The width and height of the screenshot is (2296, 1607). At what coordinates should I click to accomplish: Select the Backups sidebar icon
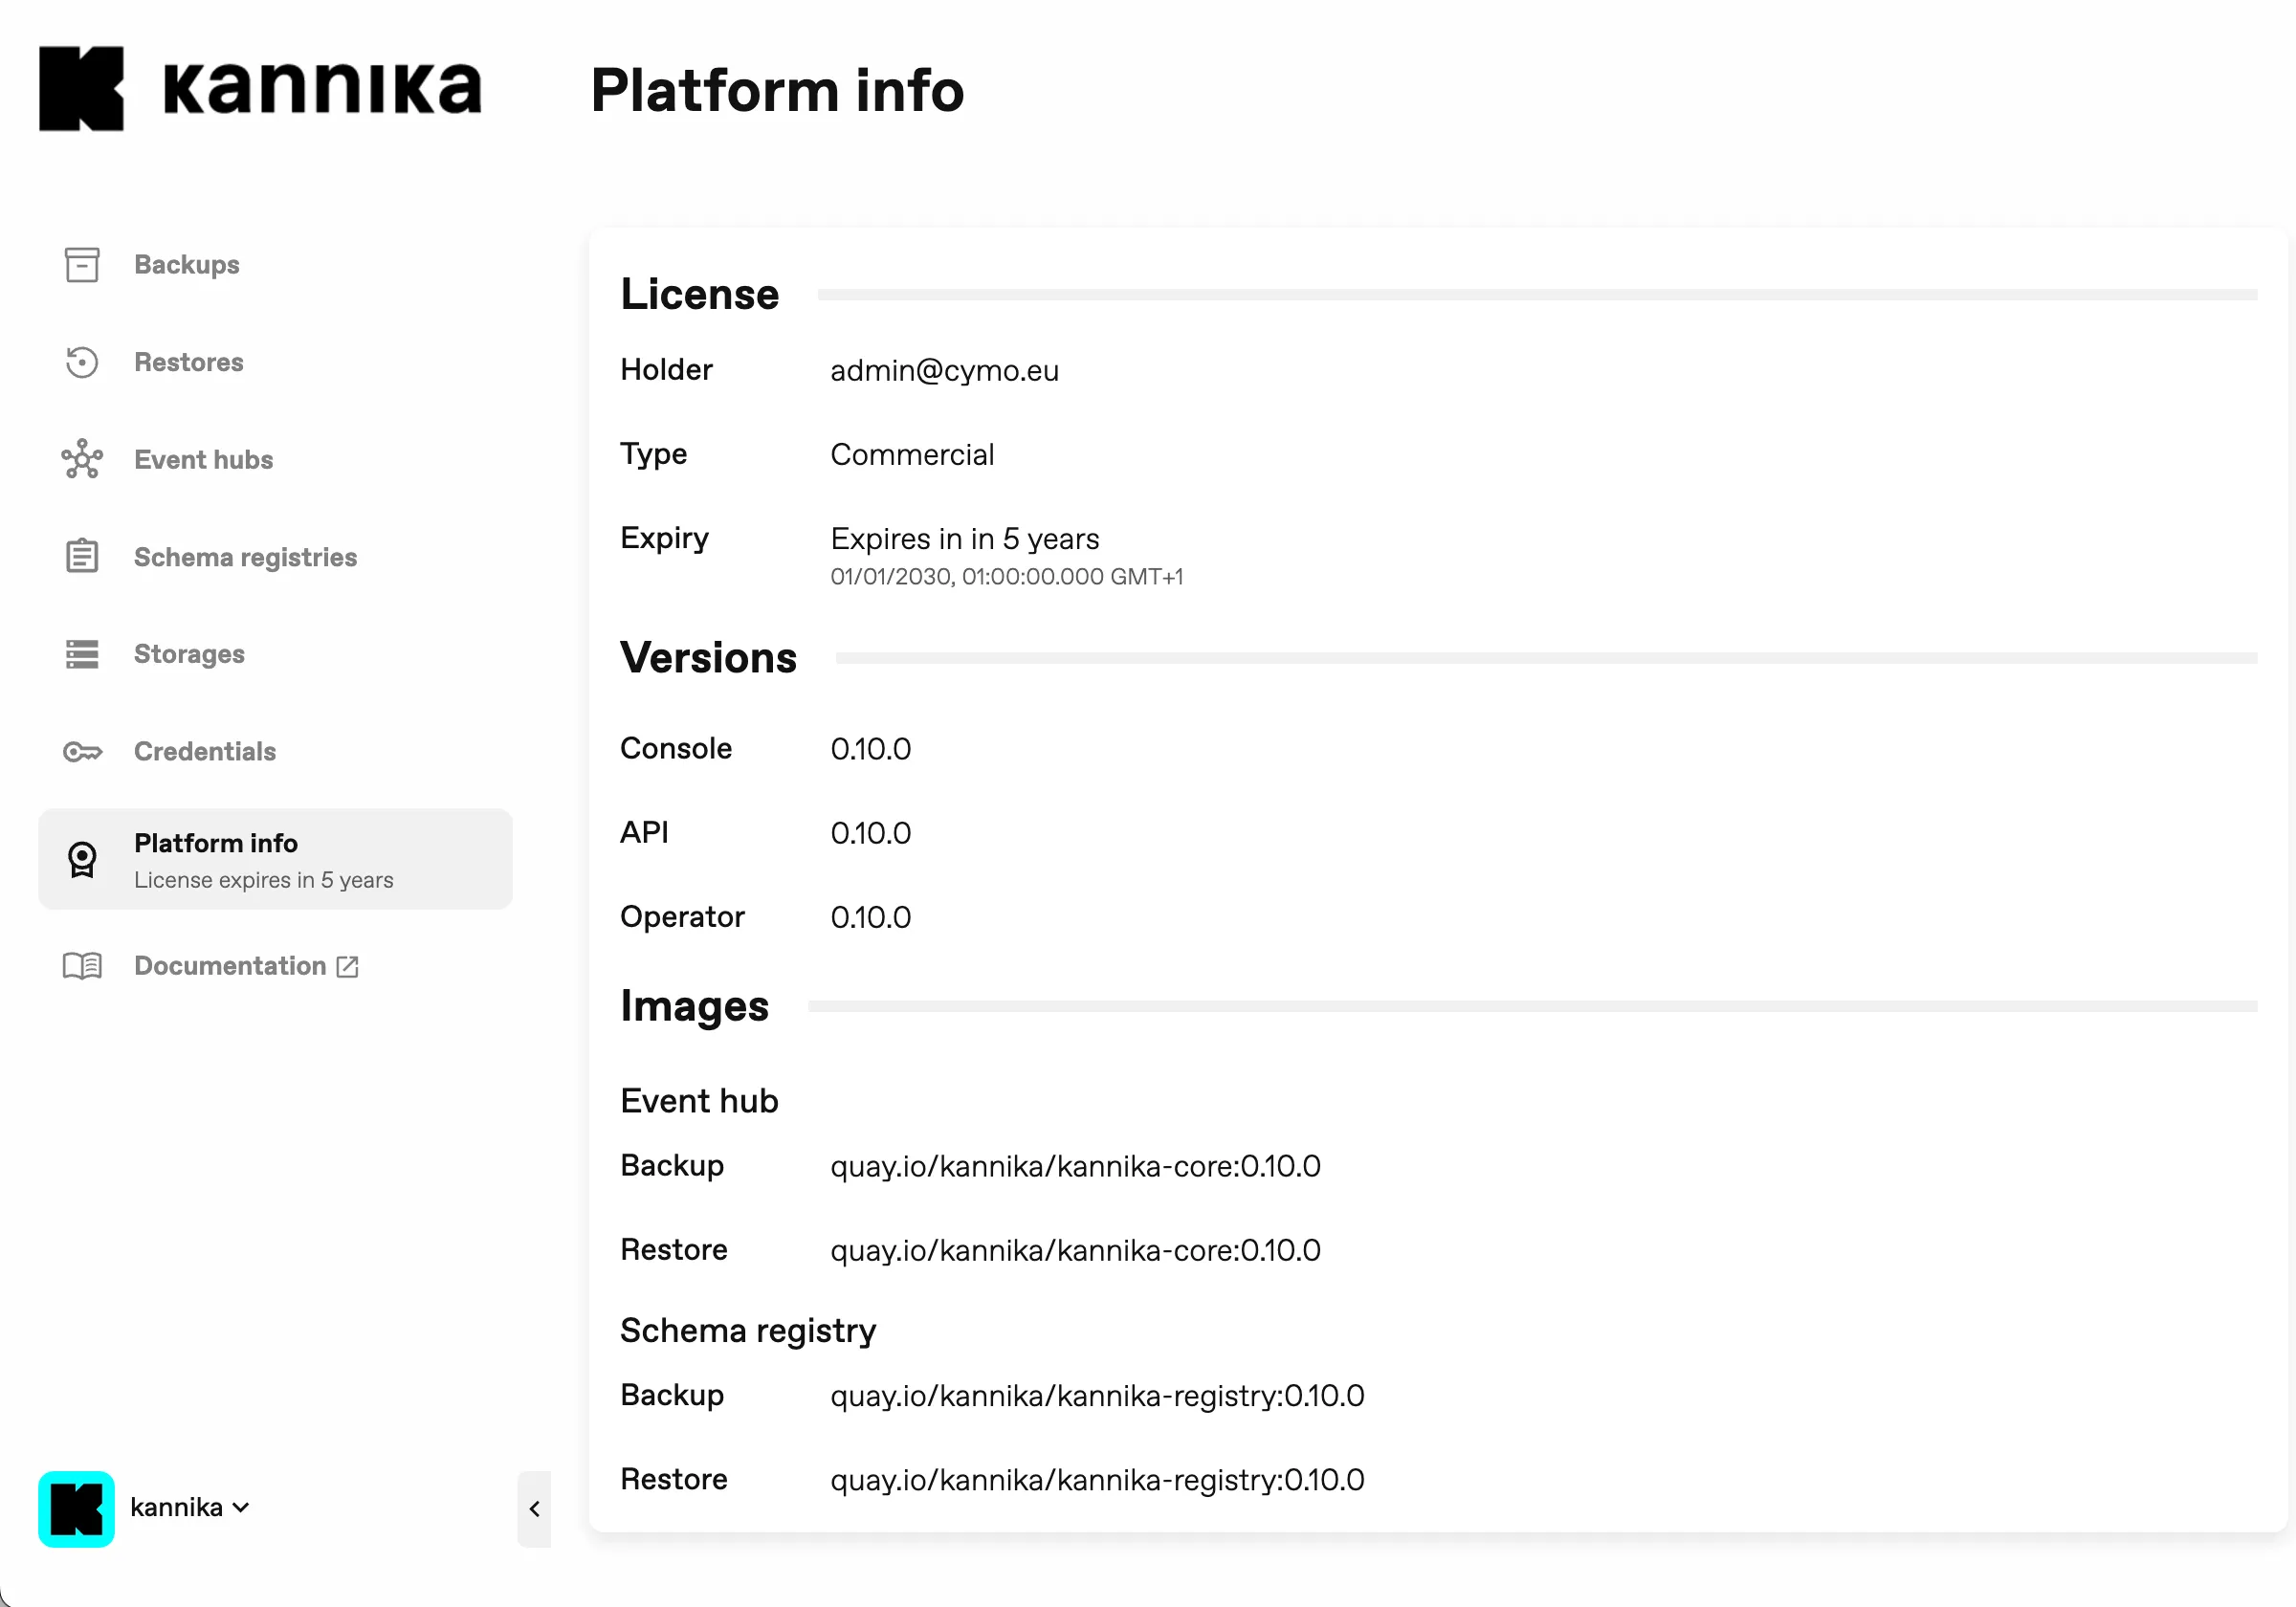[x=81, y=264]
